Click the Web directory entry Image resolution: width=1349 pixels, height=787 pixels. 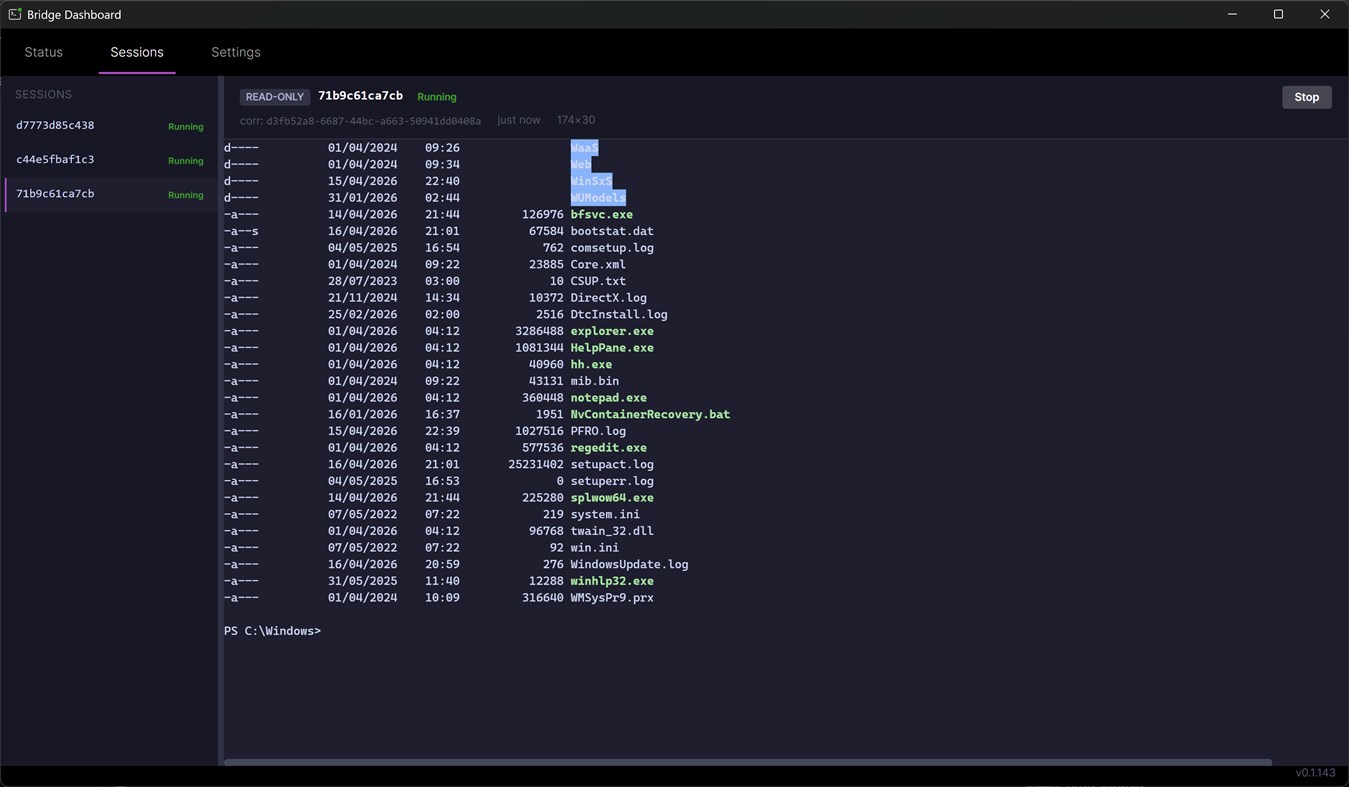click(581, 164)
